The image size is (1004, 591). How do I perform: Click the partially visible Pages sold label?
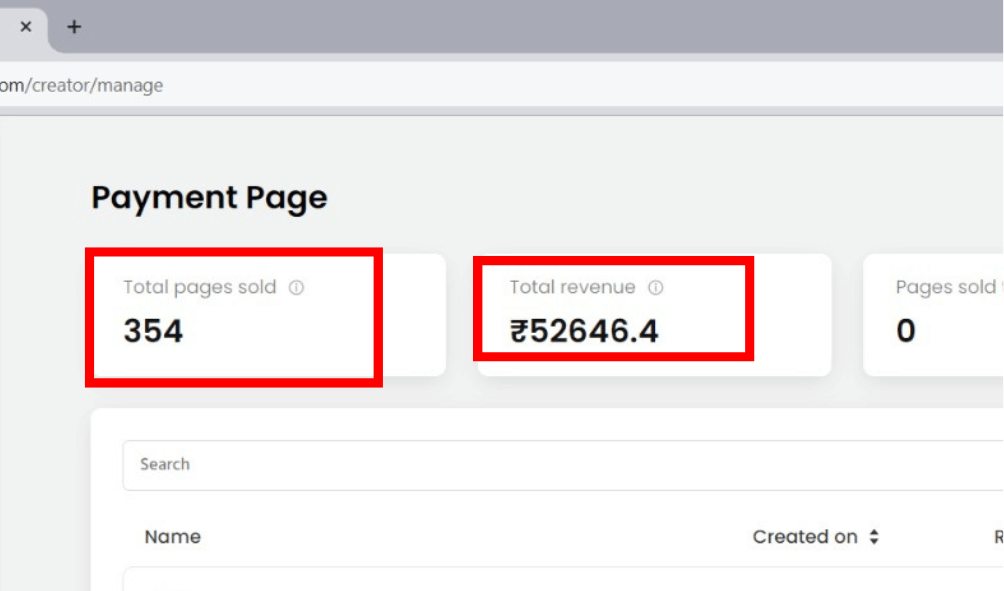[945, 288]
